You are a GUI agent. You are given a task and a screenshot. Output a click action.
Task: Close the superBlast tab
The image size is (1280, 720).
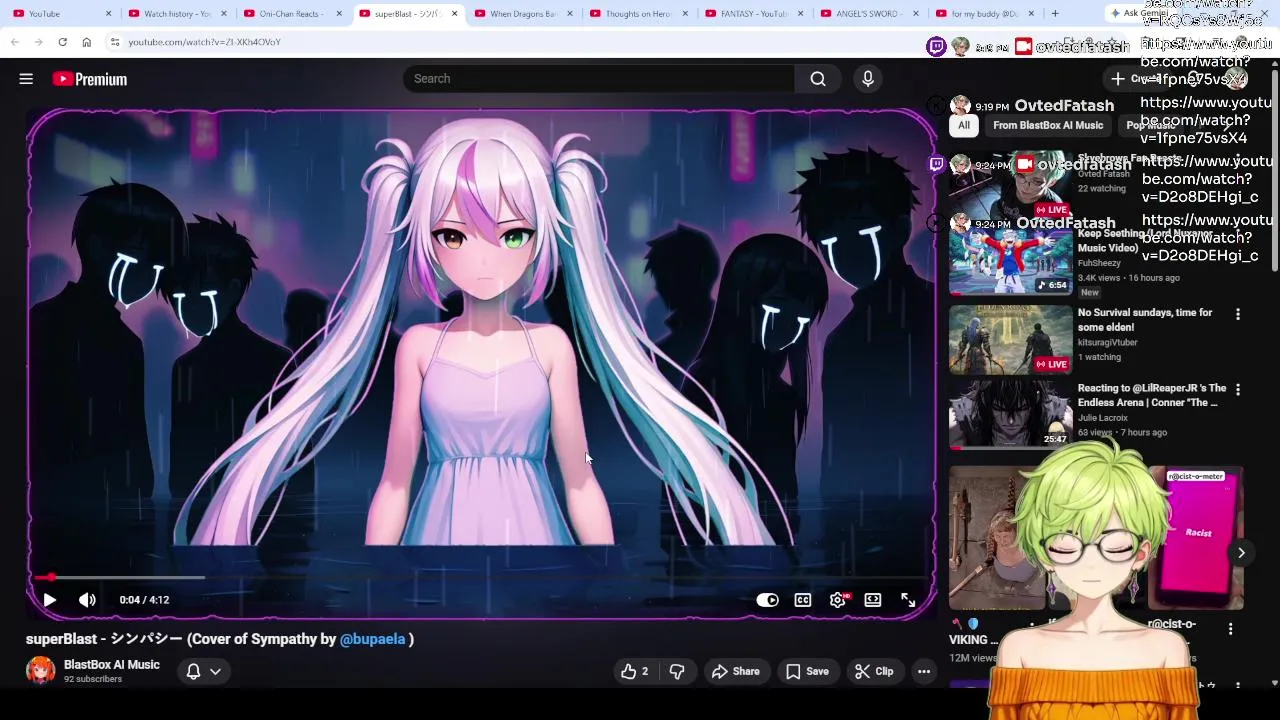455,14
